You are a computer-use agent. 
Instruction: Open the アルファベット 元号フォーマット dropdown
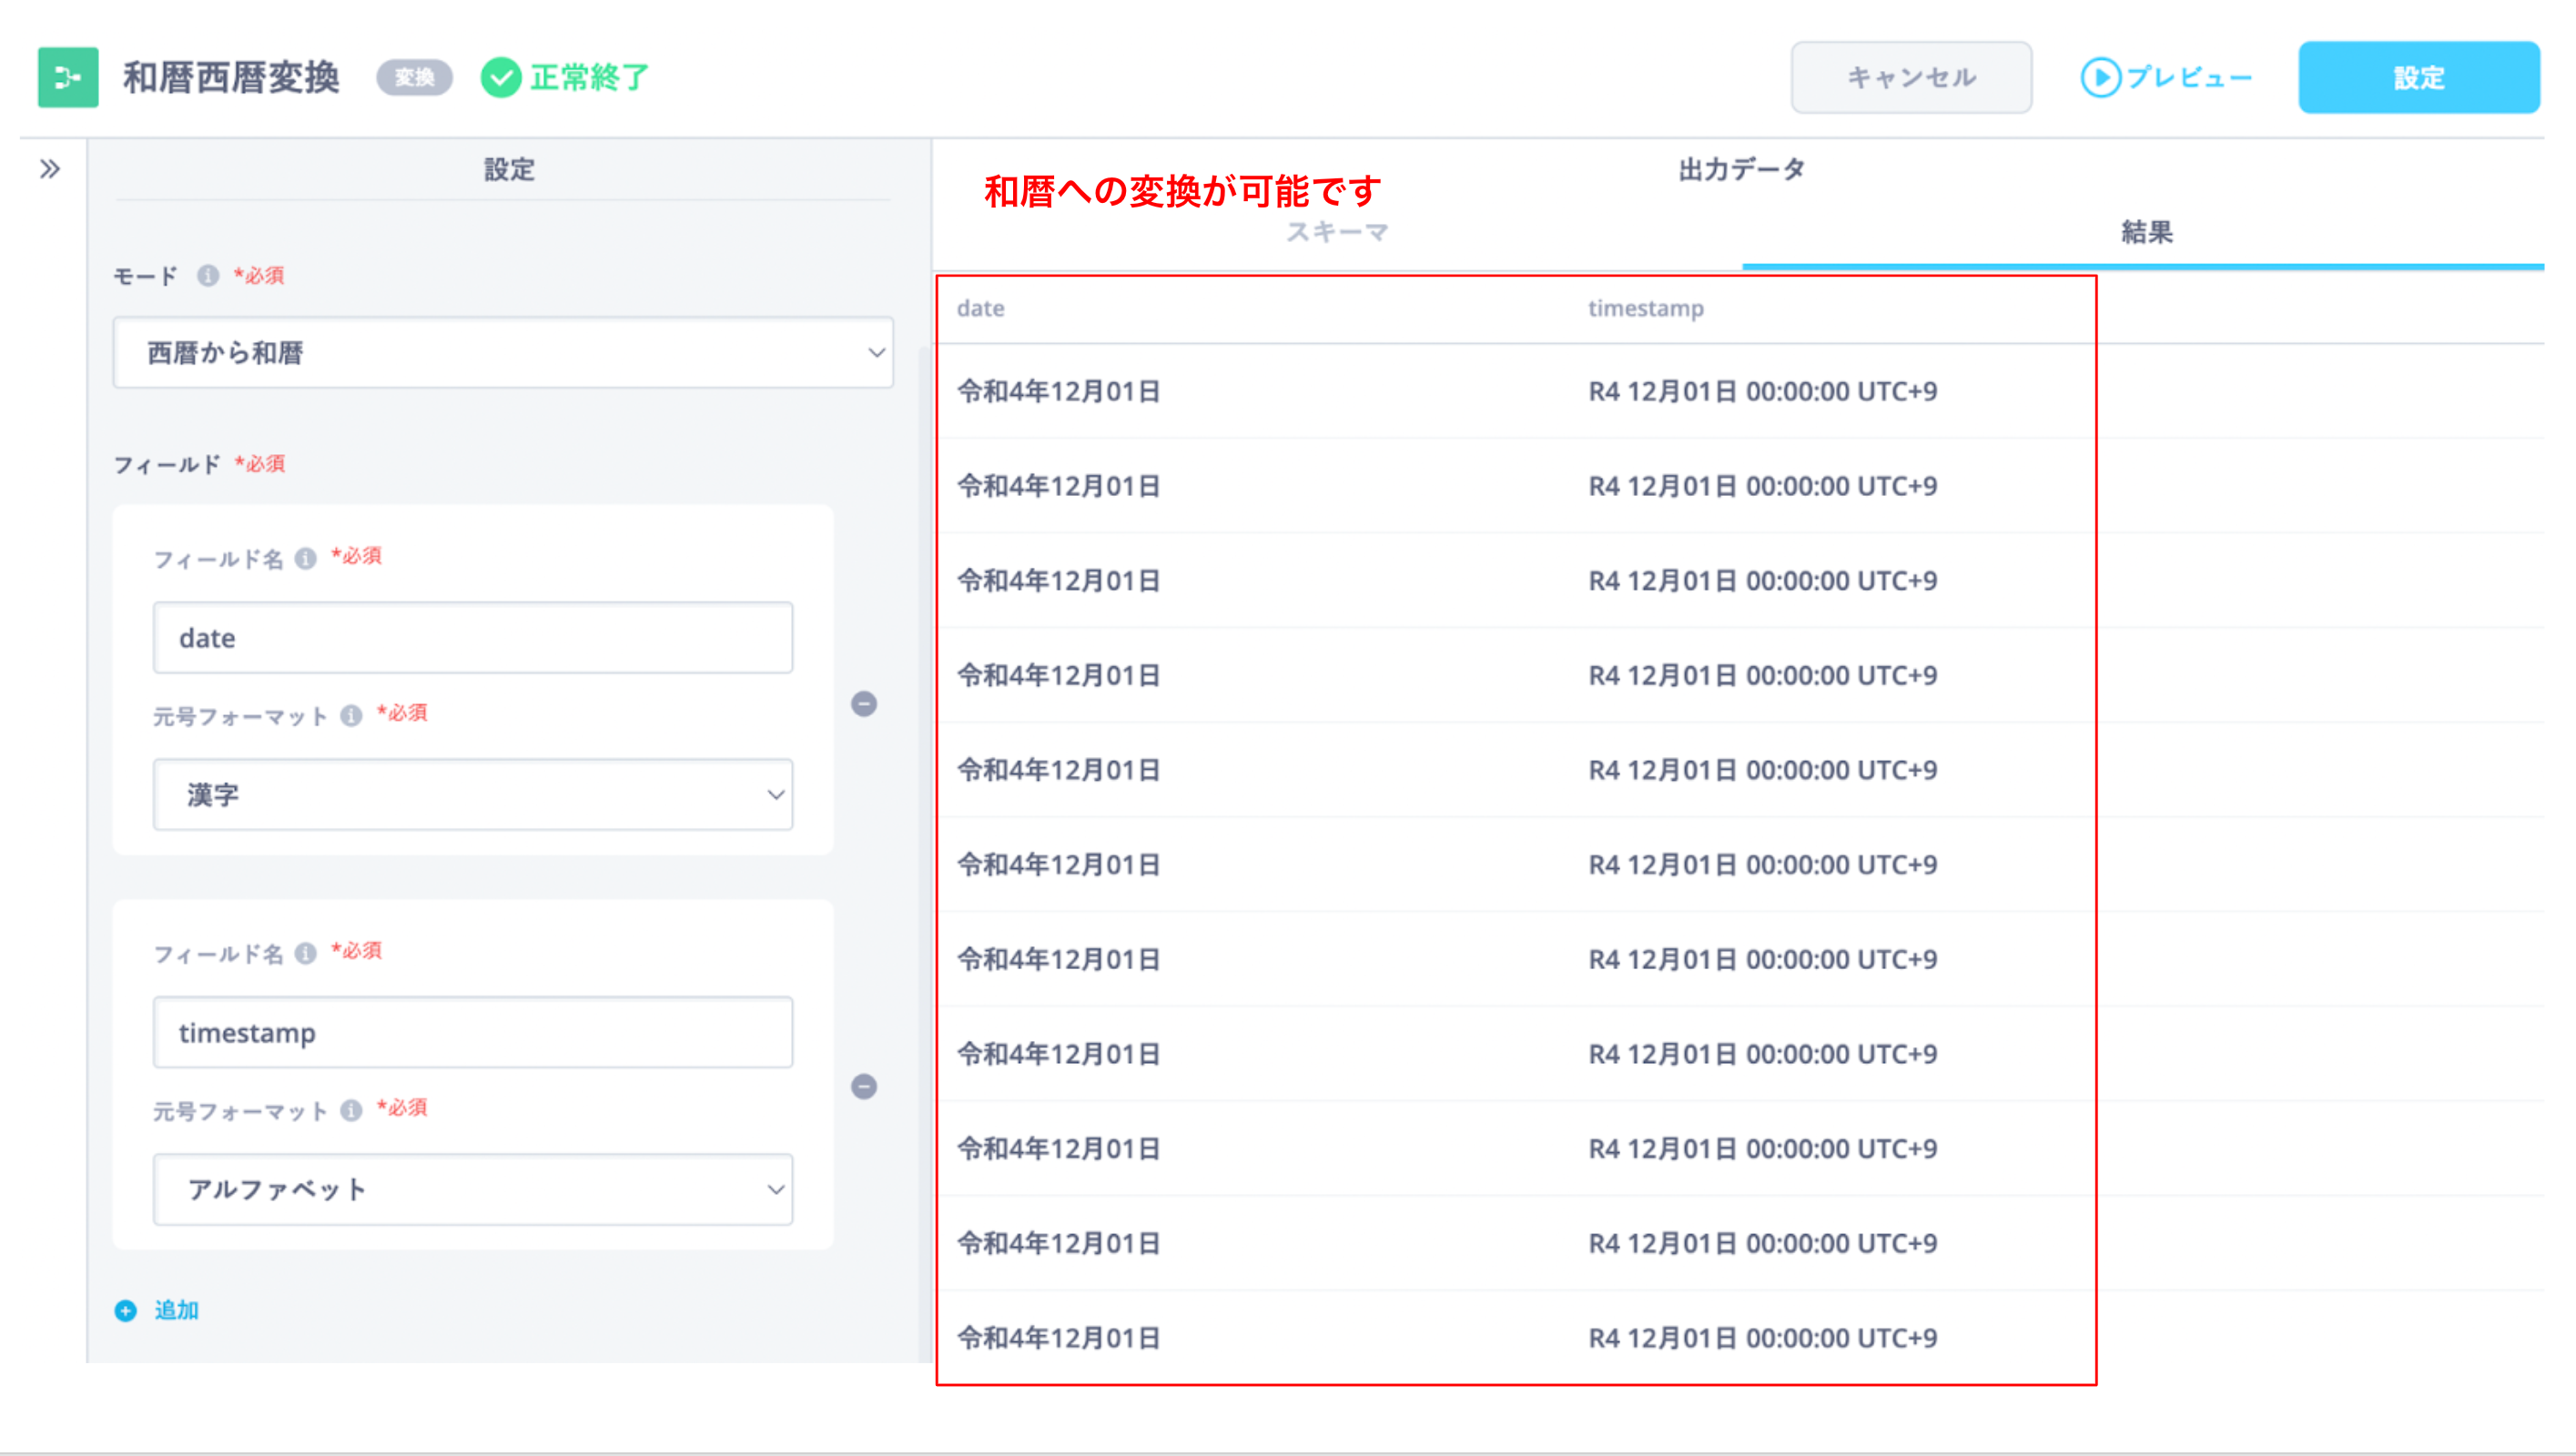coord(472,1189)
